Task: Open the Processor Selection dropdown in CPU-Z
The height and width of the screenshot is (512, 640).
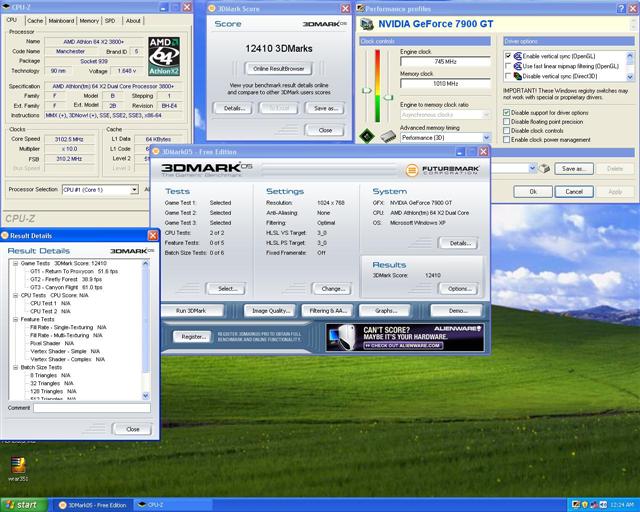Action: 134,189
